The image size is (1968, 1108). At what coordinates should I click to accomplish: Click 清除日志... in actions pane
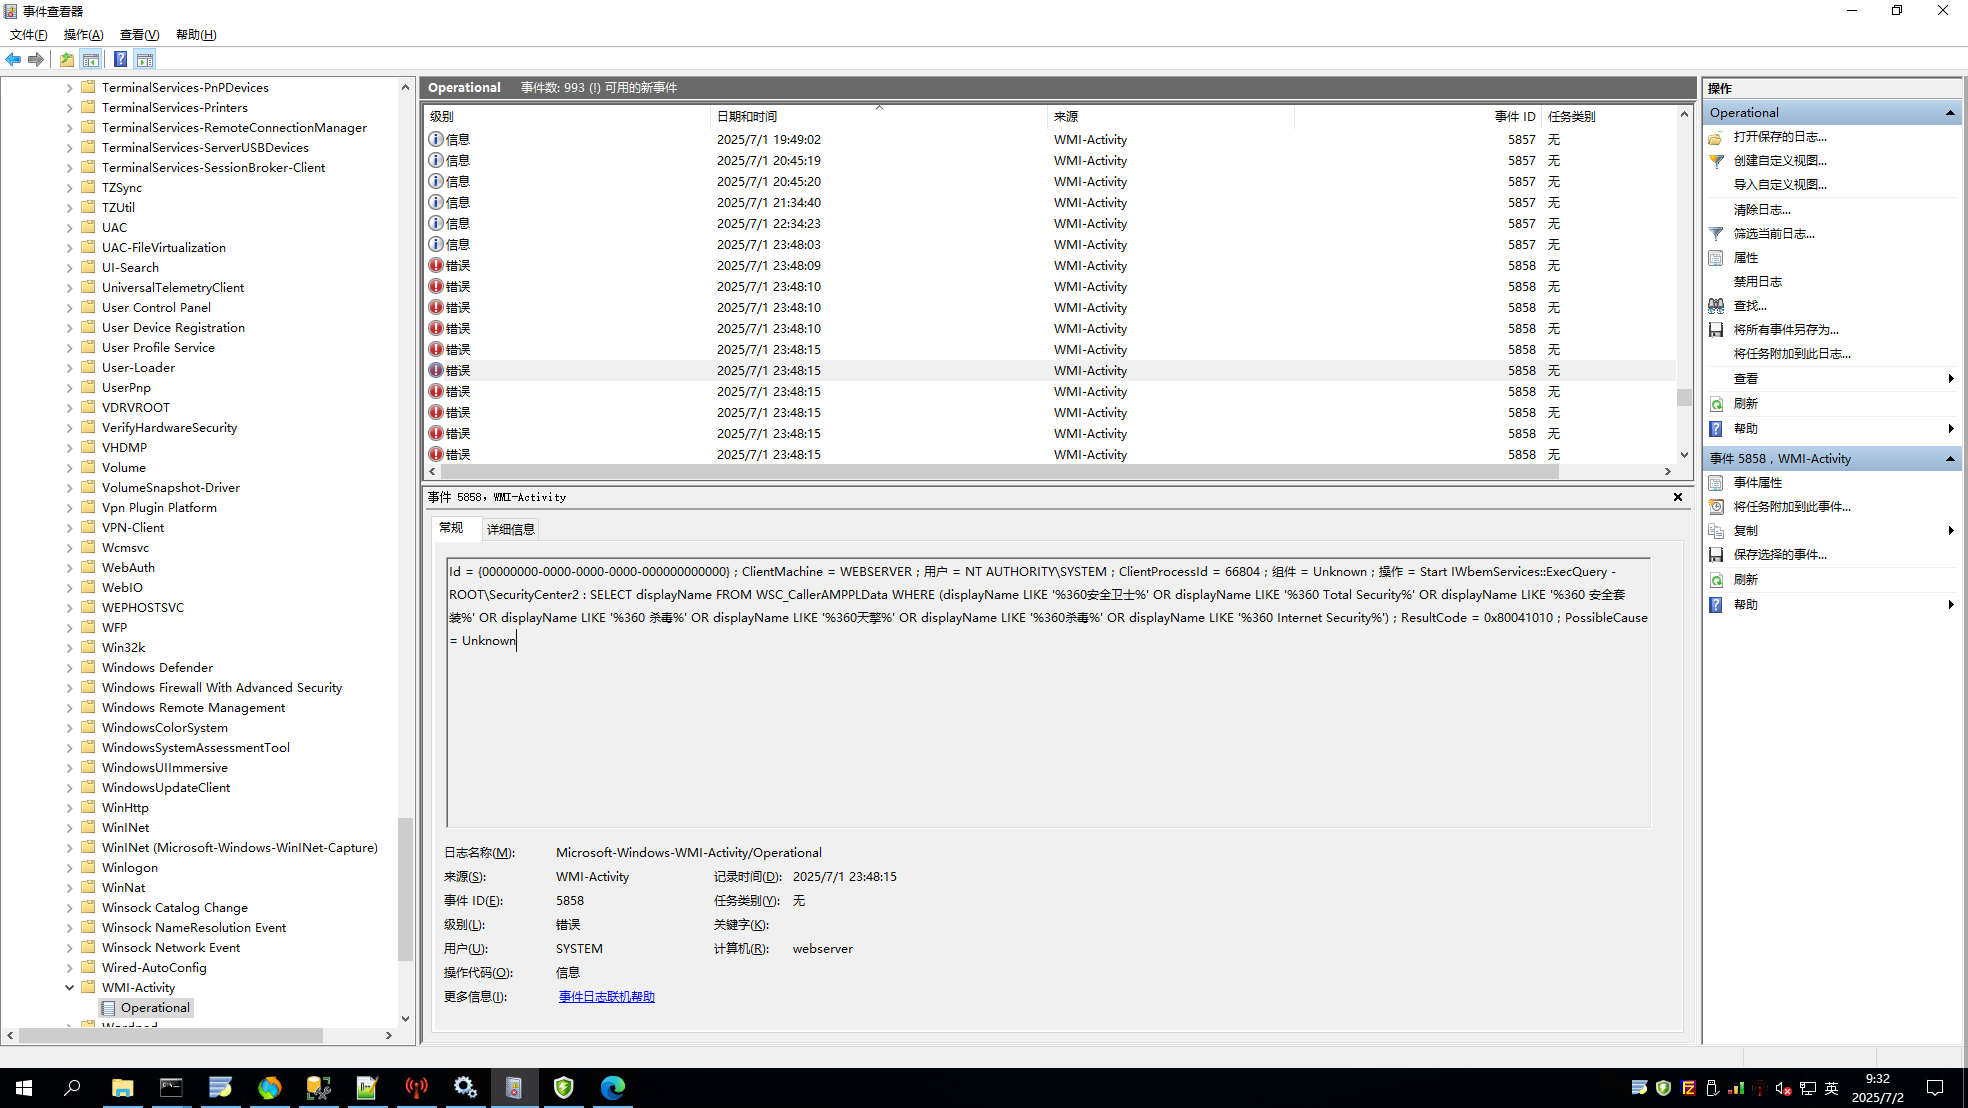pyautogui.click(x=1762, y=210)
